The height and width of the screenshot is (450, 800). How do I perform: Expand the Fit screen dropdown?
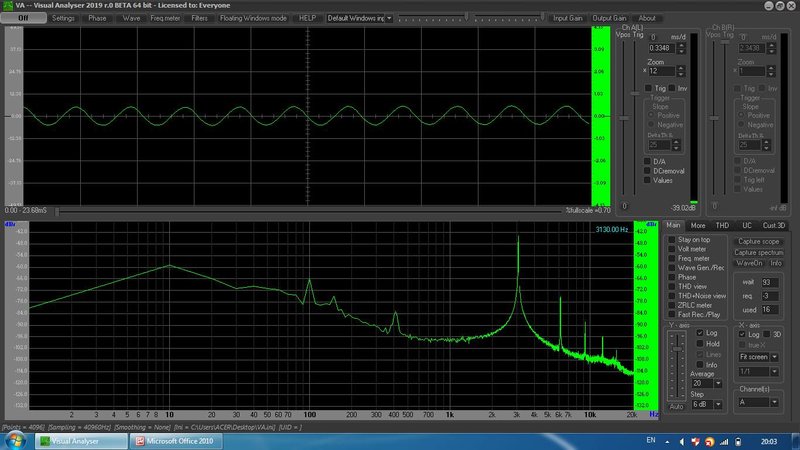coord(774,357)
